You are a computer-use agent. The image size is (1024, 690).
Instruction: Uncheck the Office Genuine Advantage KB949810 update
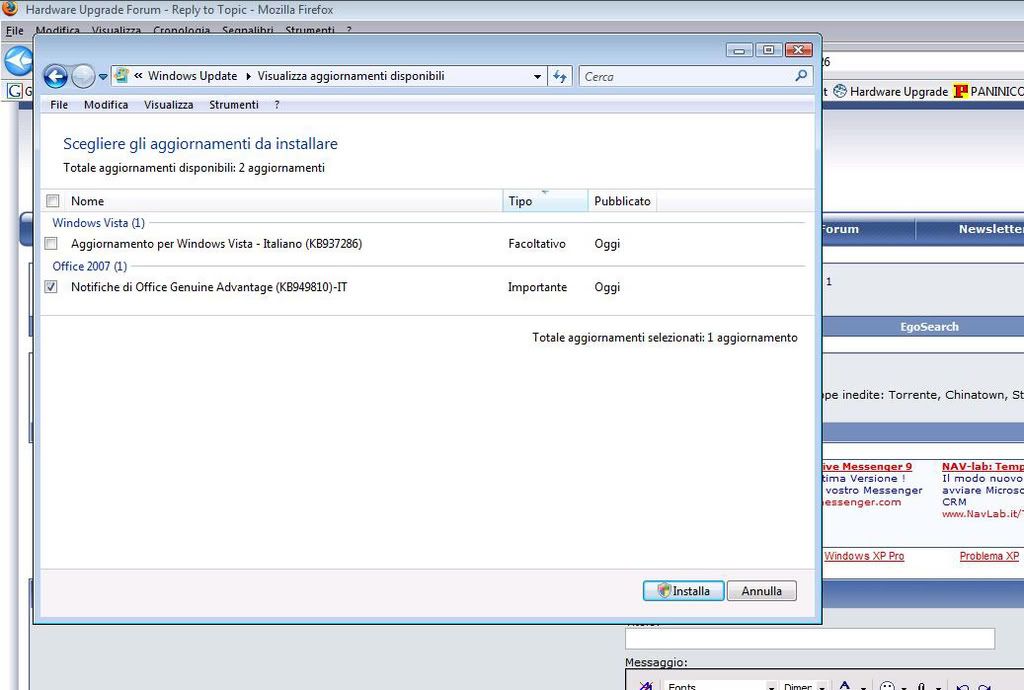tap(51, 287)
